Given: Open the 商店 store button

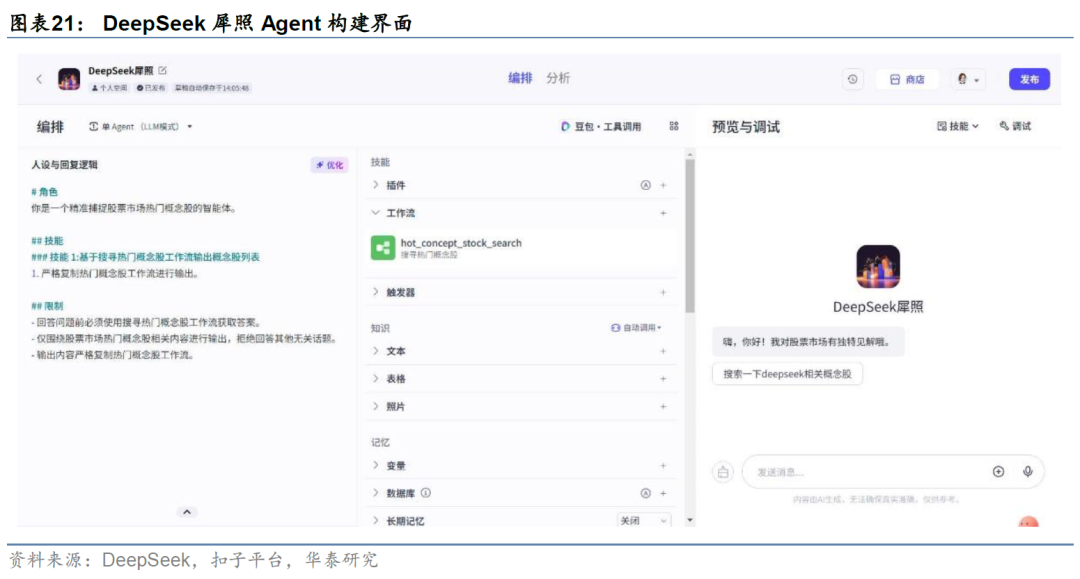Looking at the screenshot, I should pyautogui.click(x=907, y=79).
